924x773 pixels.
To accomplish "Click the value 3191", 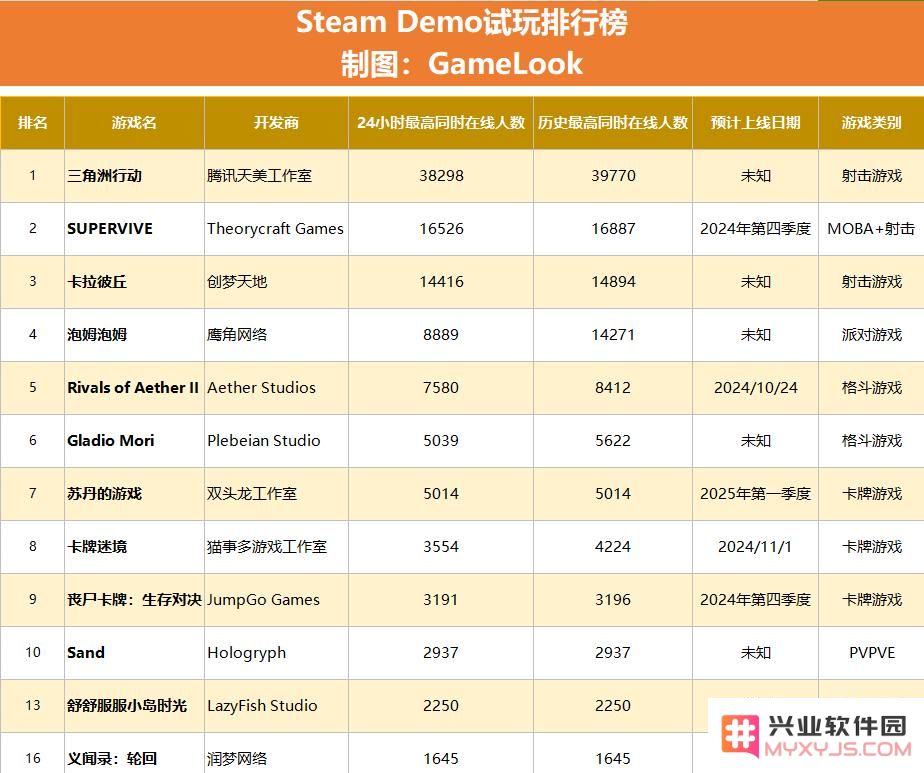I will click(x=441, y=600).
